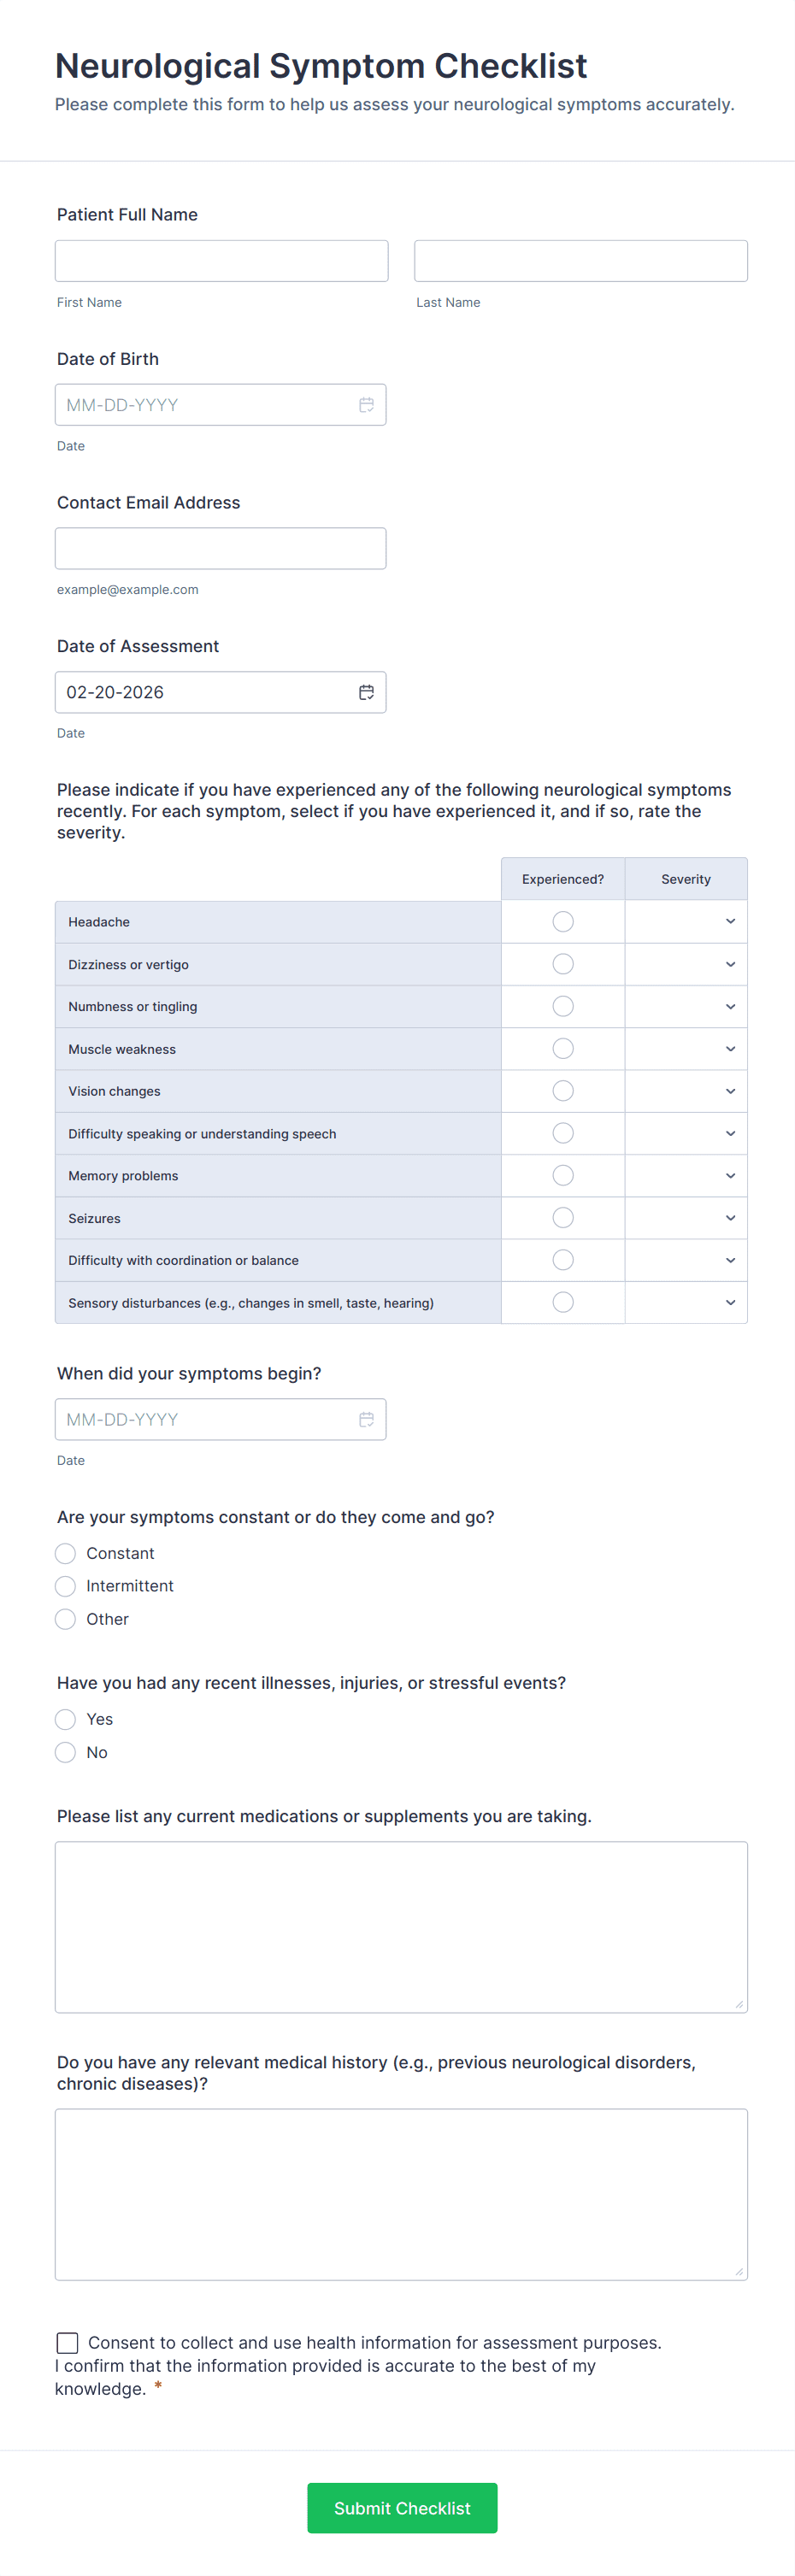Click the current medications text area

click(401, 1926)
